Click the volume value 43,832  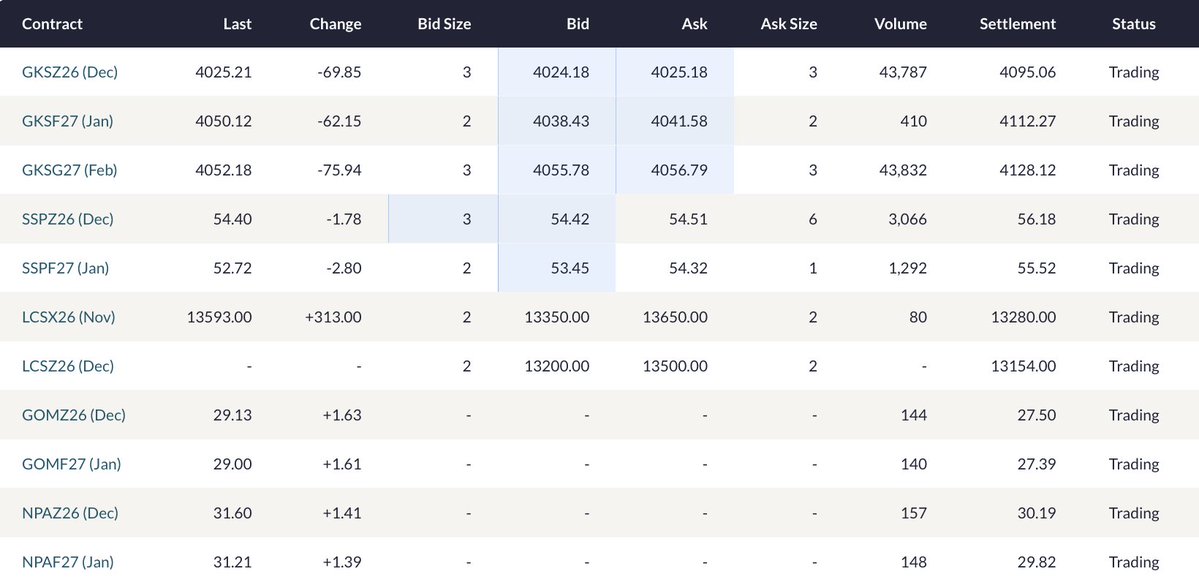903,170
